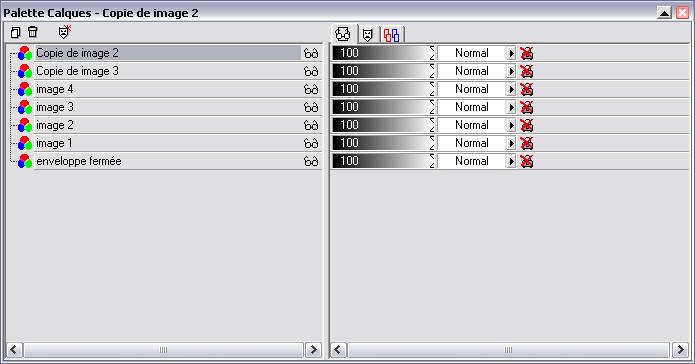The image size is (695, 364).
Task: Click right arrow of properties pane scrollbar
Action: (x=680, y=350)
